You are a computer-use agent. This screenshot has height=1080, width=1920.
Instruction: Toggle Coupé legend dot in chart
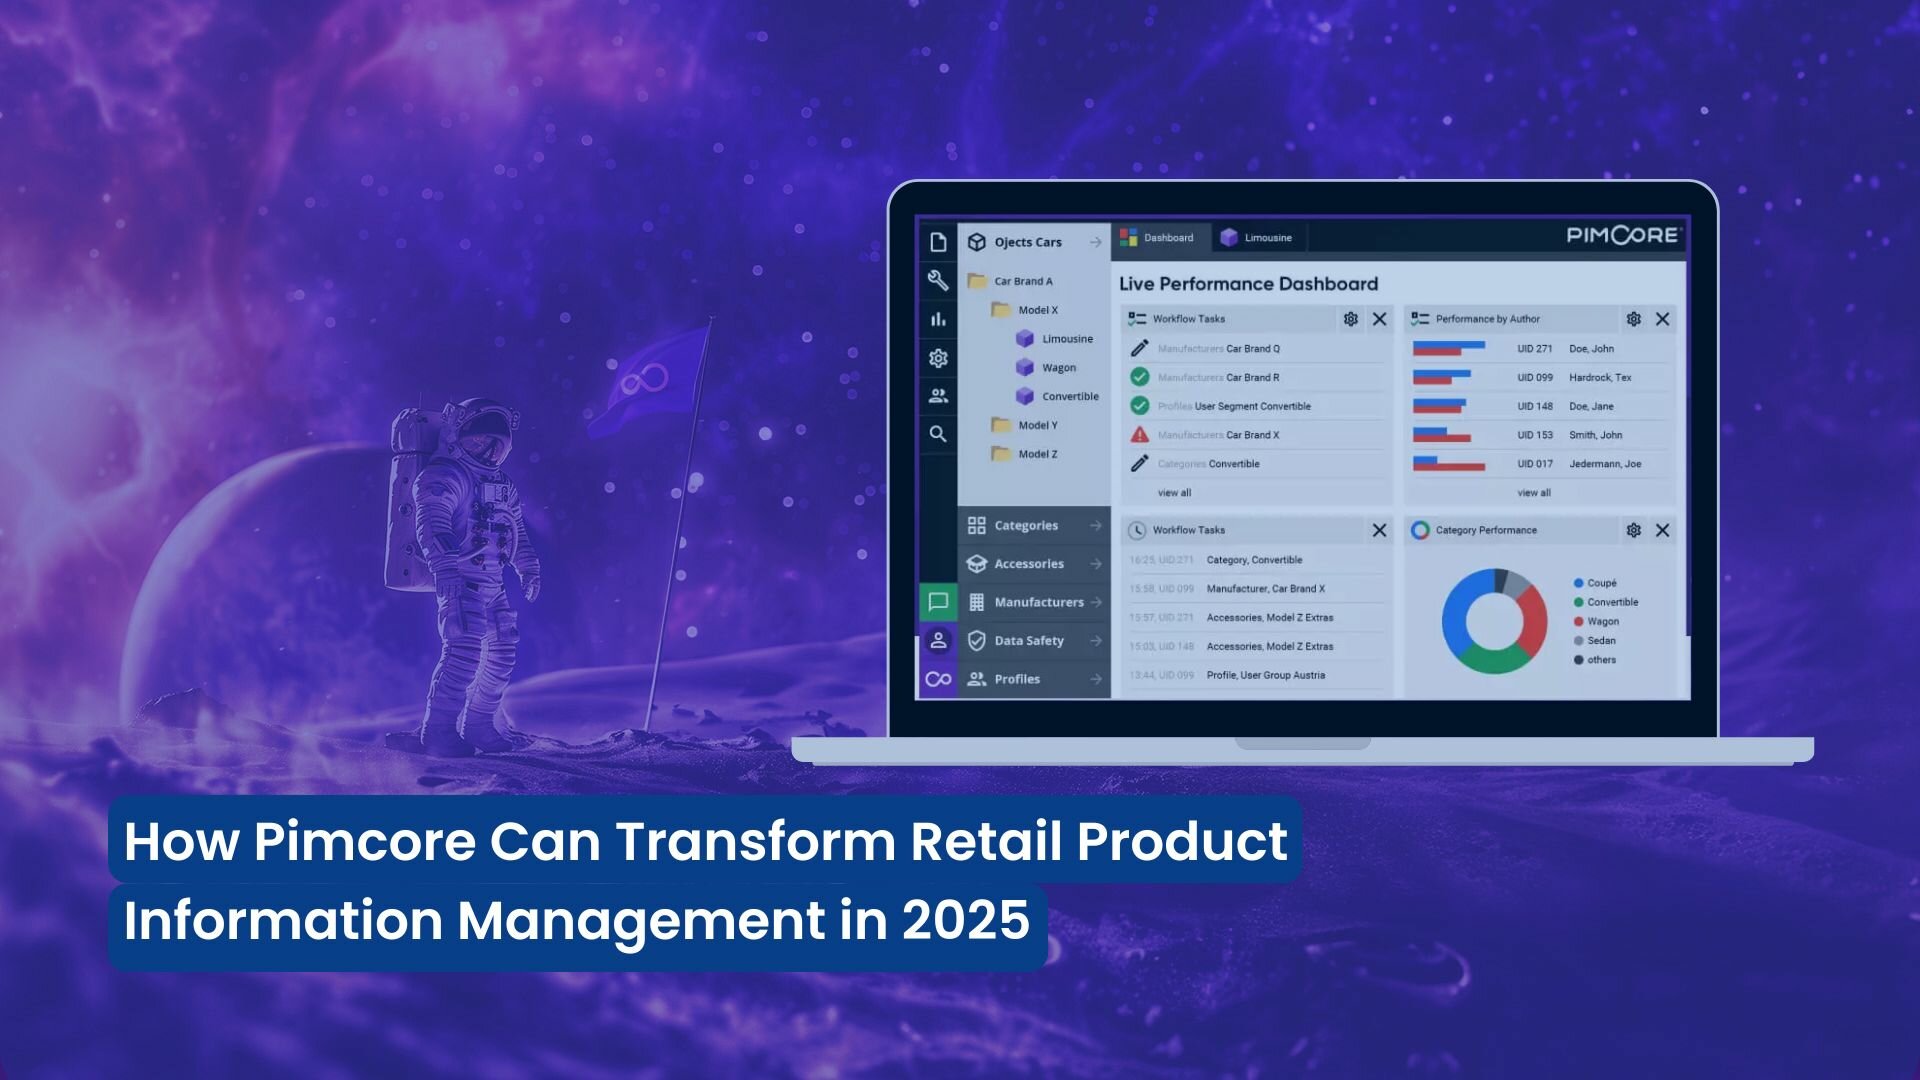[1579, 583]
